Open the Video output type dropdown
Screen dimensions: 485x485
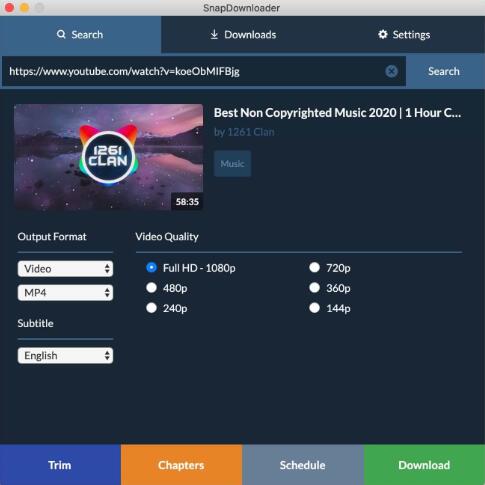[65, 269]
